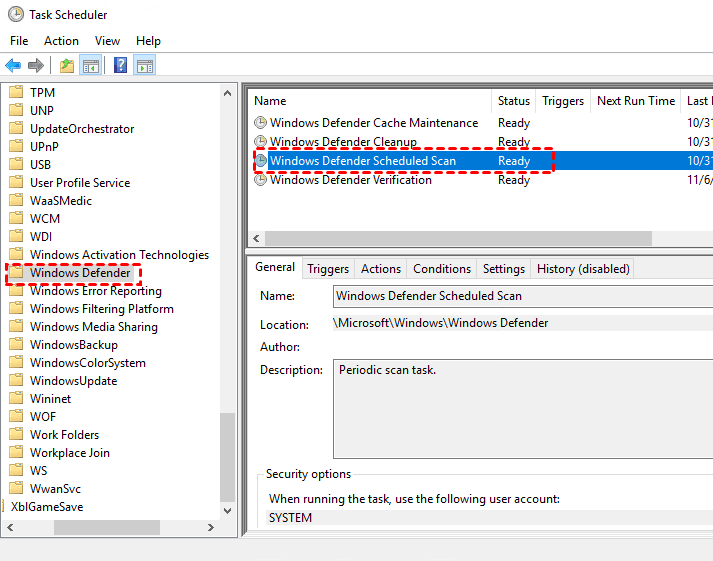
Task: Select Windows Error Reporting folder
Action: [x=96, y=291]
